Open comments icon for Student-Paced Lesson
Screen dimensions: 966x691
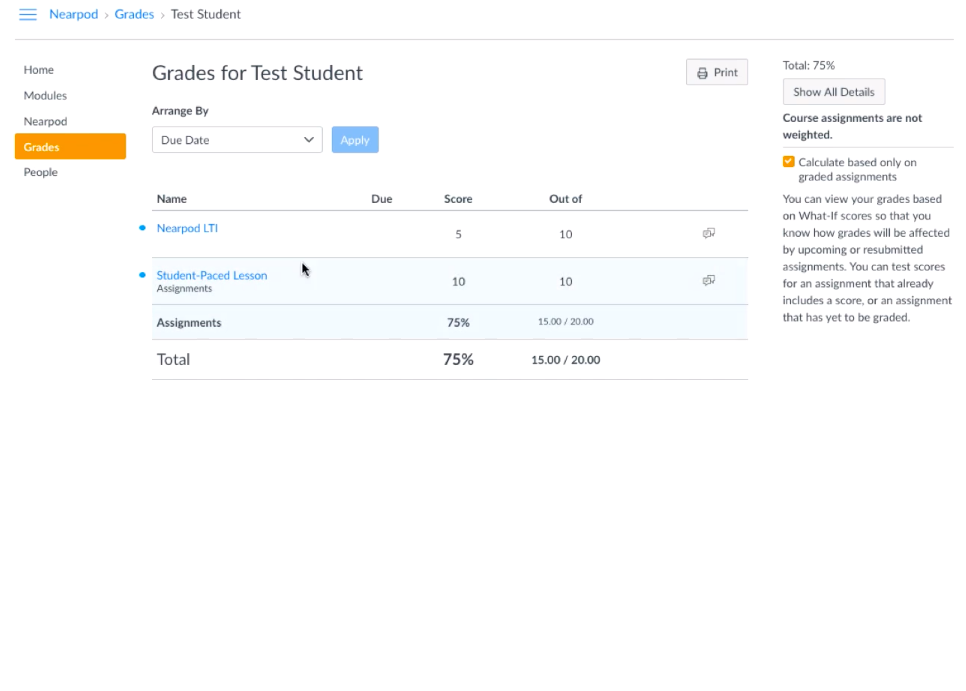point(708,281)
